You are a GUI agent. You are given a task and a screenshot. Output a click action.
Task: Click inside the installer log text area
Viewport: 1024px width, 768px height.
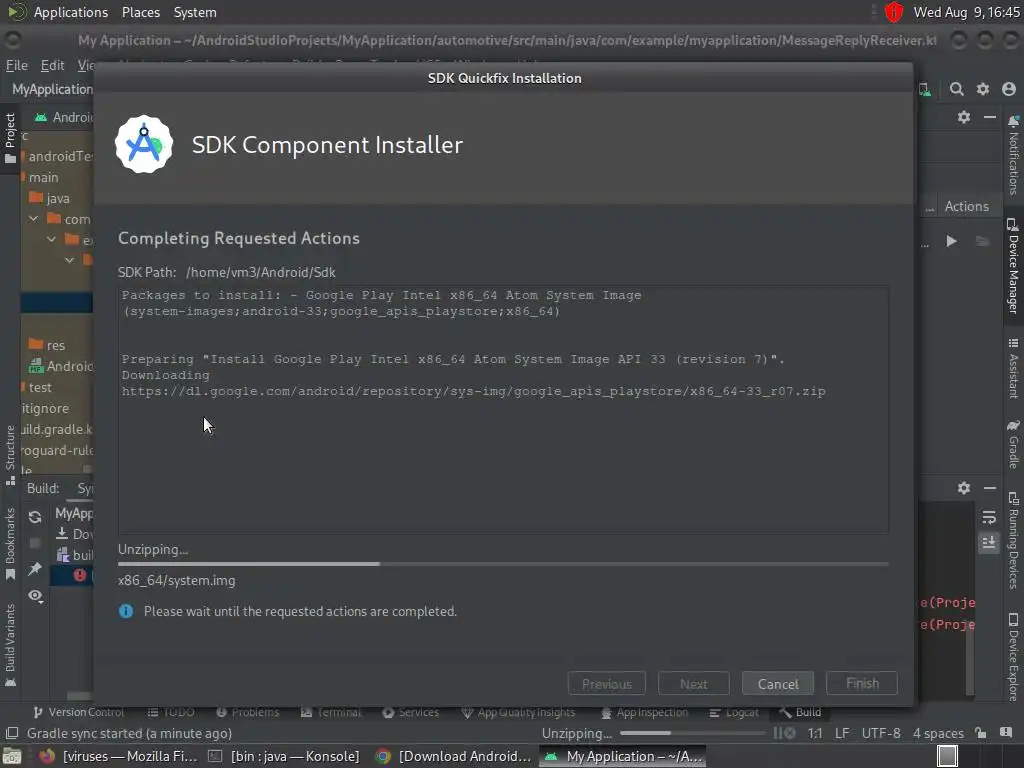503,409
